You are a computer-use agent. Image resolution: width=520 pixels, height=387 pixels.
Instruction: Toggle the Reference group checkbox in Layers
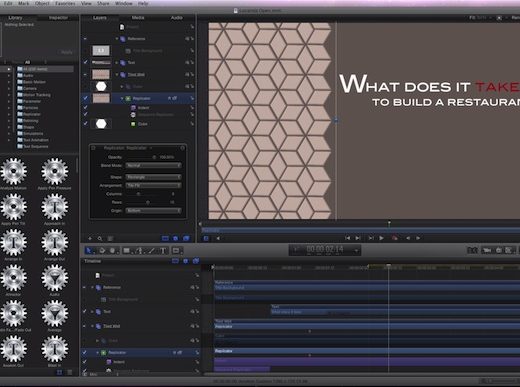click(85, 39)
